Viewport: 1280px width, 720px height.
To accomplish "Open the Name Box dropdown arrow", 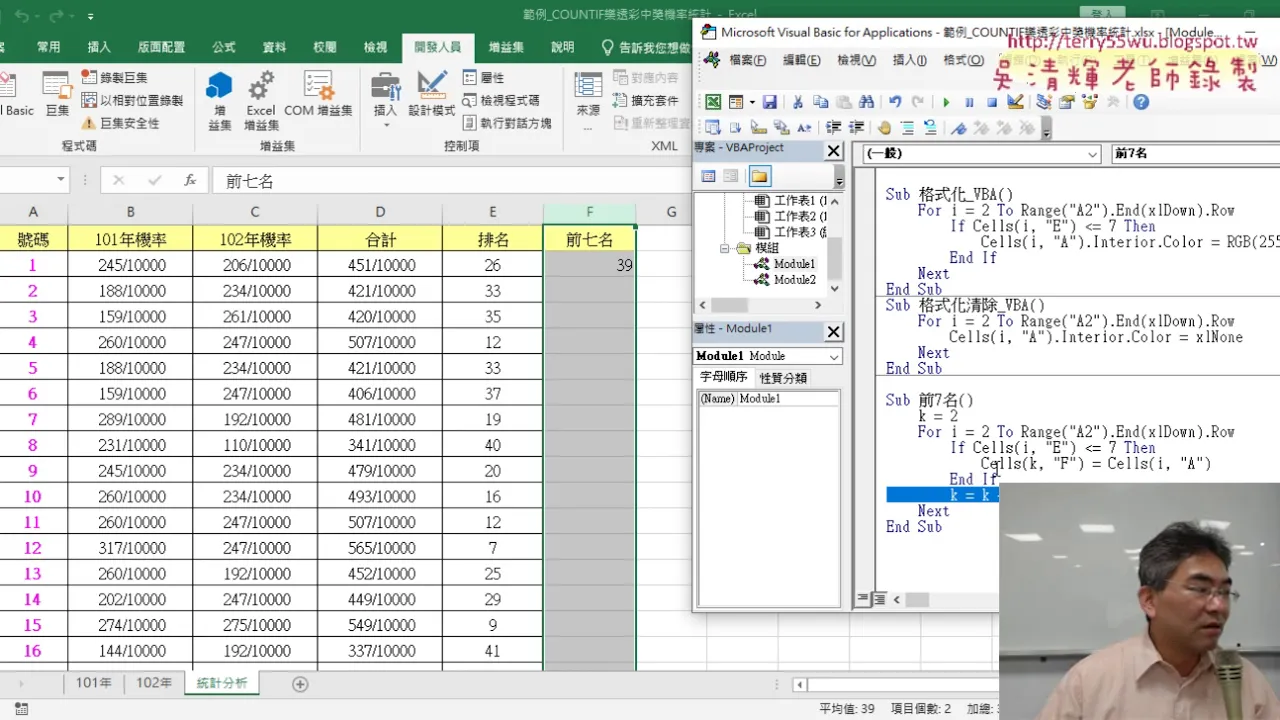I will coord(61,180).
